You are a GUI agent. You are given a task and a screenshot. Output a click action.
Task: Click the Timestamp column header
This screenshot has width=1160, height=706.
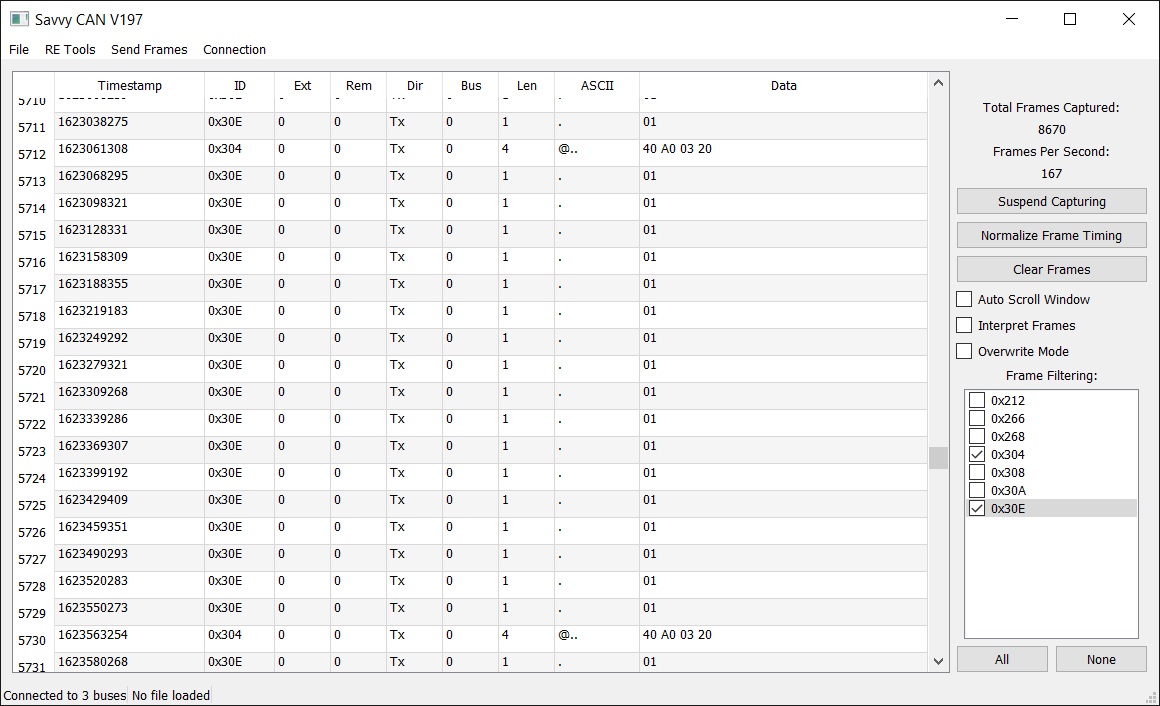130,86
